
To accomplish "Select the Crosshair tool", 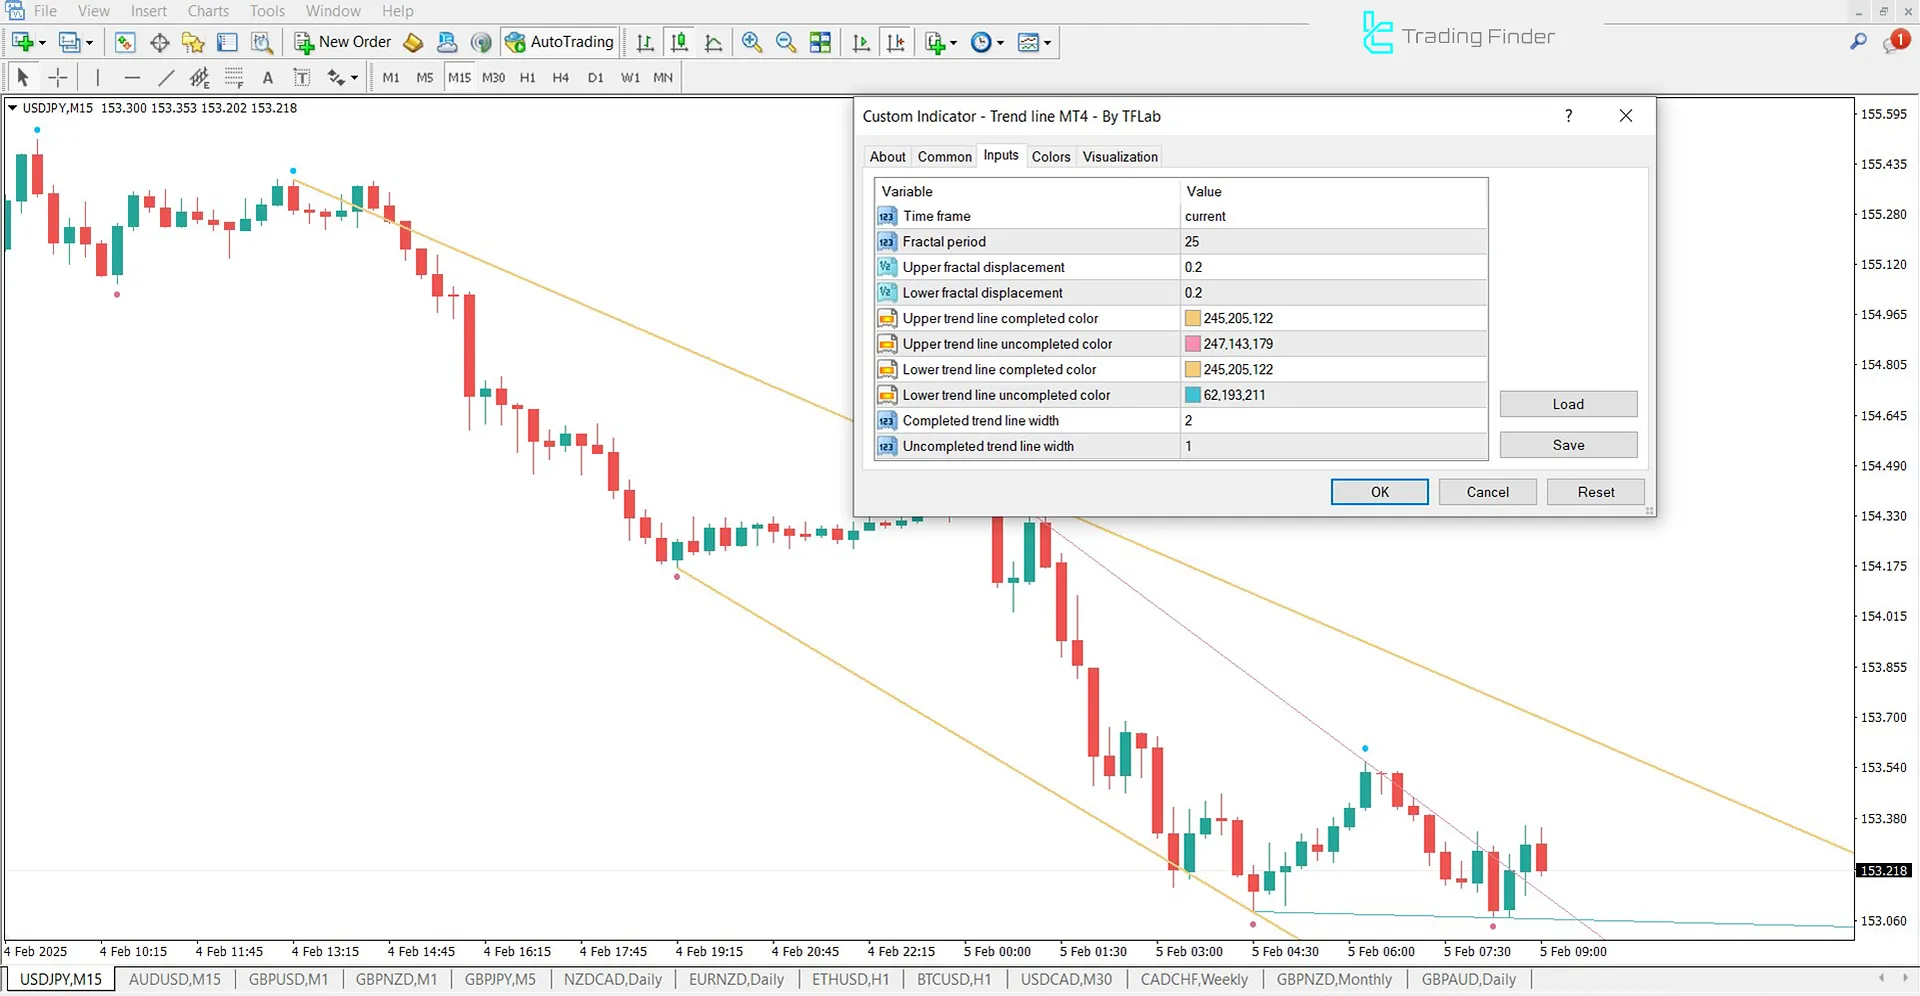I will [x=57, y=76].
